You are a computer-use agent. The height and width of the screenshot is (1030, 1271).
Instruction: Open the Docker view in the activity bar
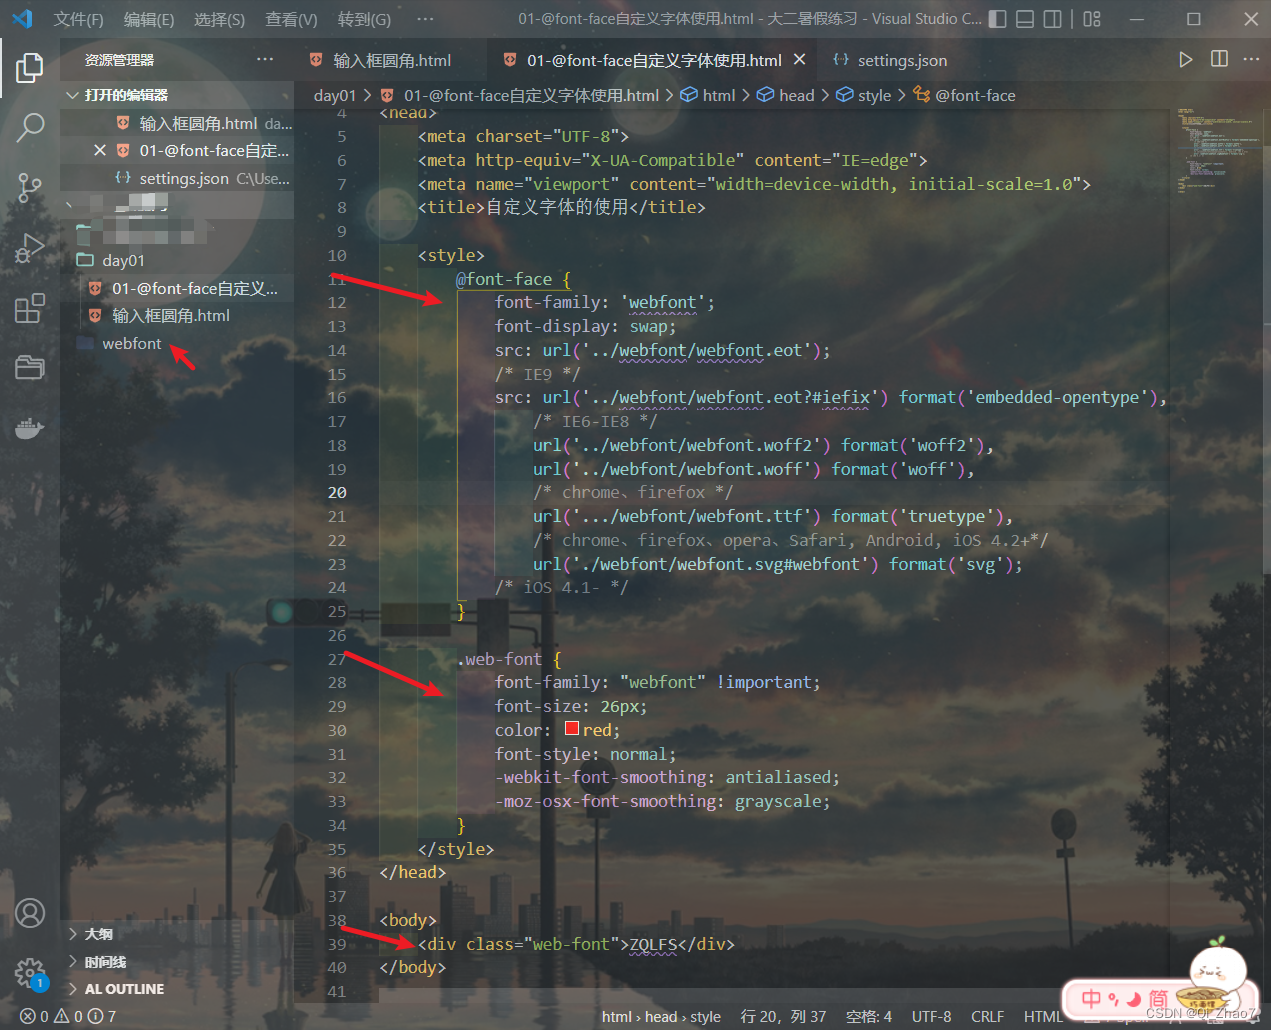click(x=30, y=428)
